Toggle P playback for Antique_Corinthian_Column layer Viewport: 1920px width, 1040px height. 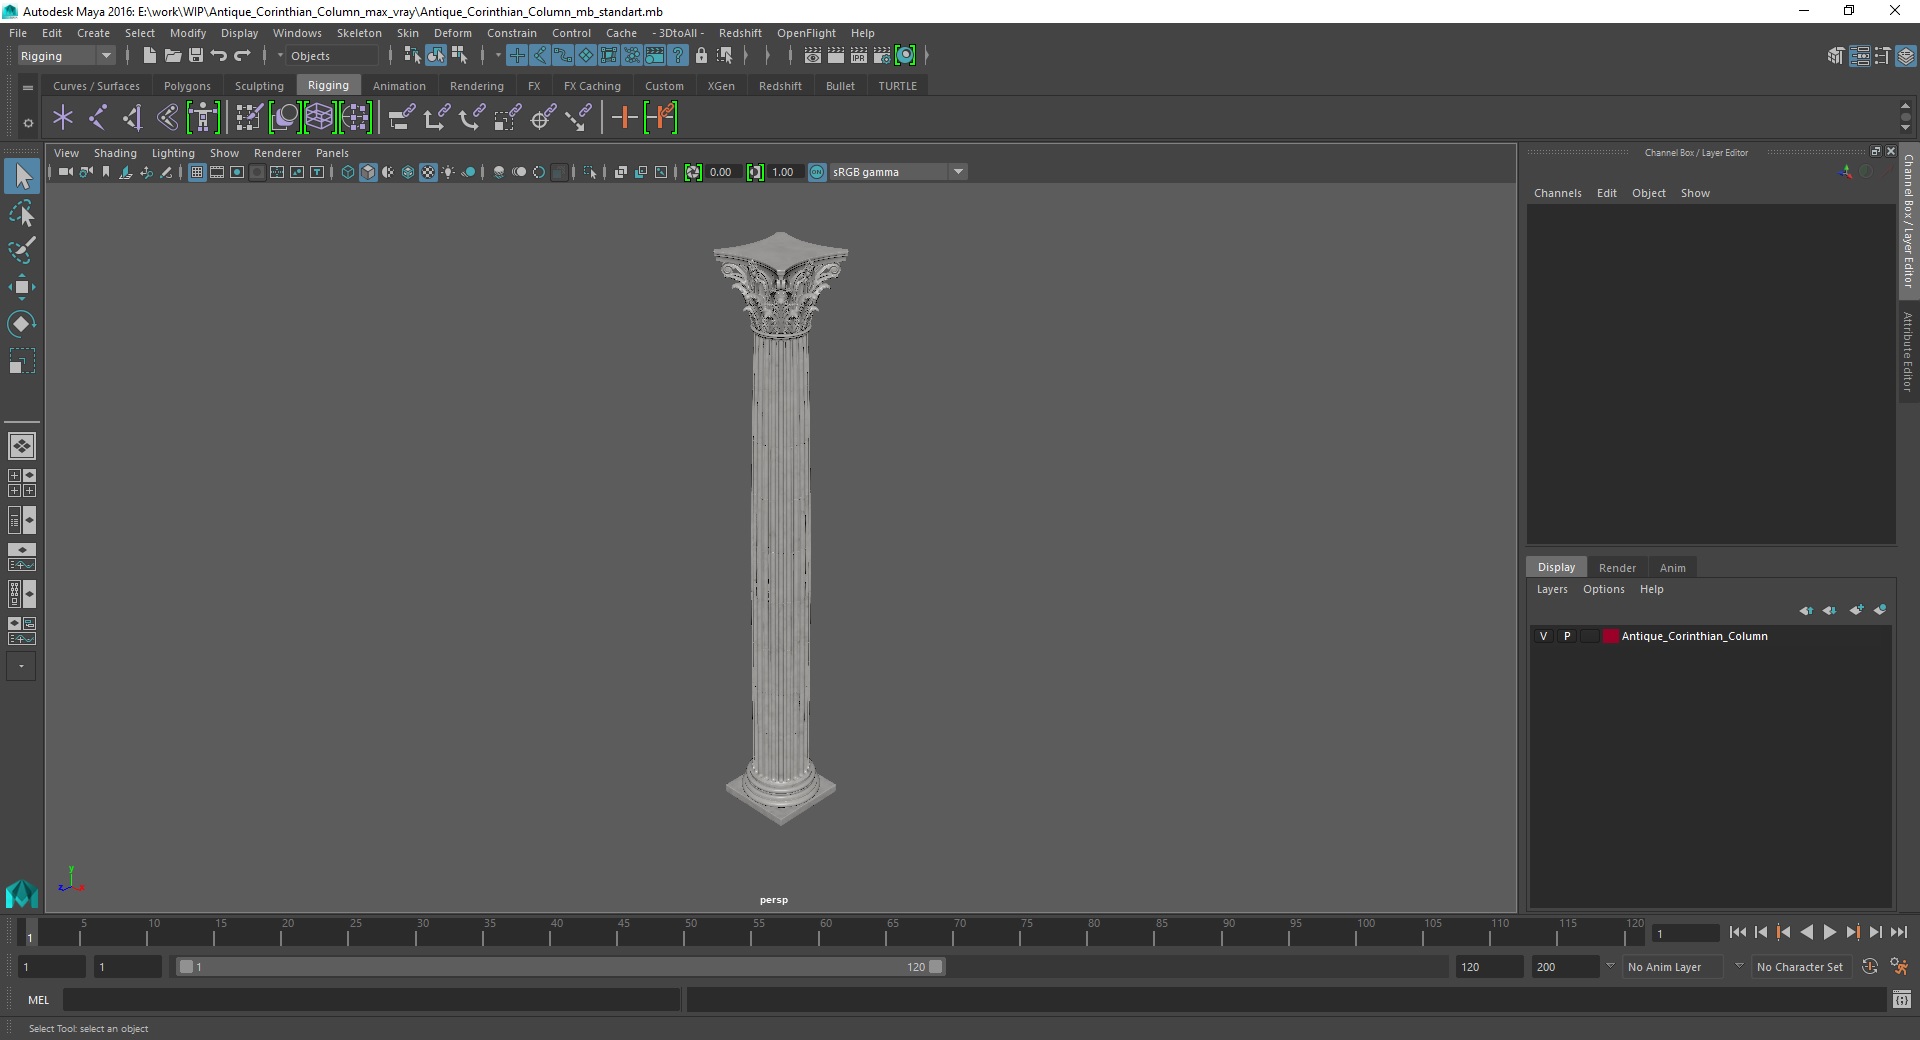pos(1567,636)
